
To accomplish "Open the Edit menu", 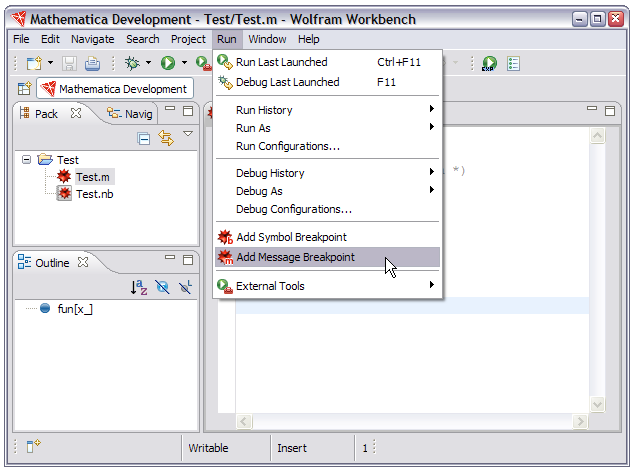I will 50,39.
